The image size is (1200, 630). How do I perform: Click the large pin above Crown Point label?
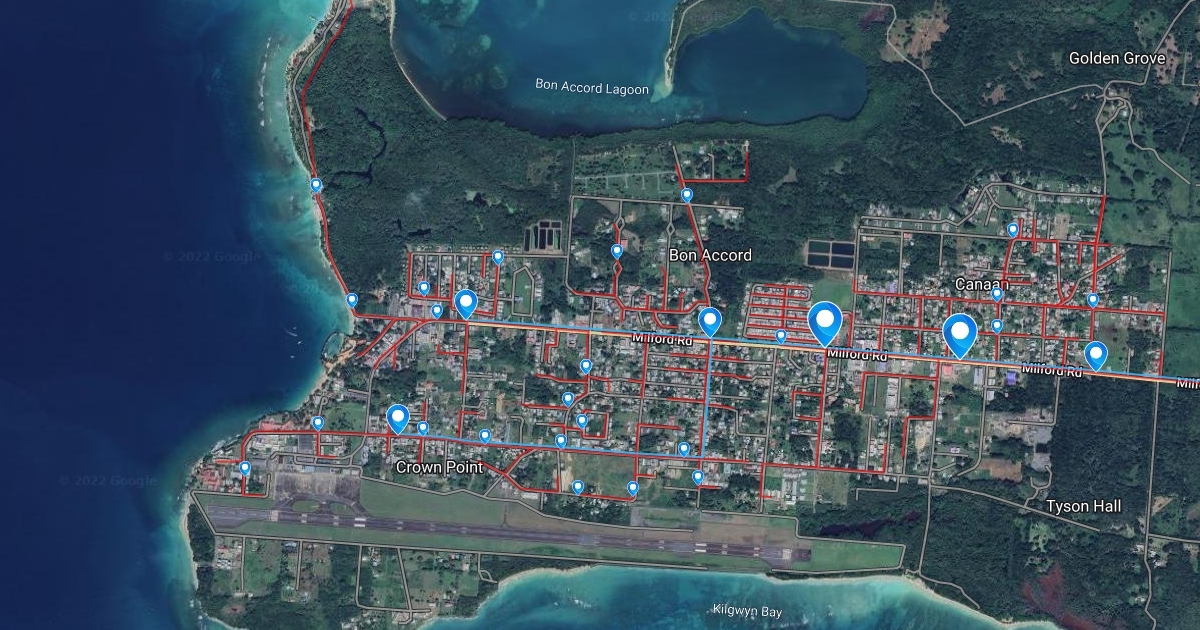tap(398, 418)
